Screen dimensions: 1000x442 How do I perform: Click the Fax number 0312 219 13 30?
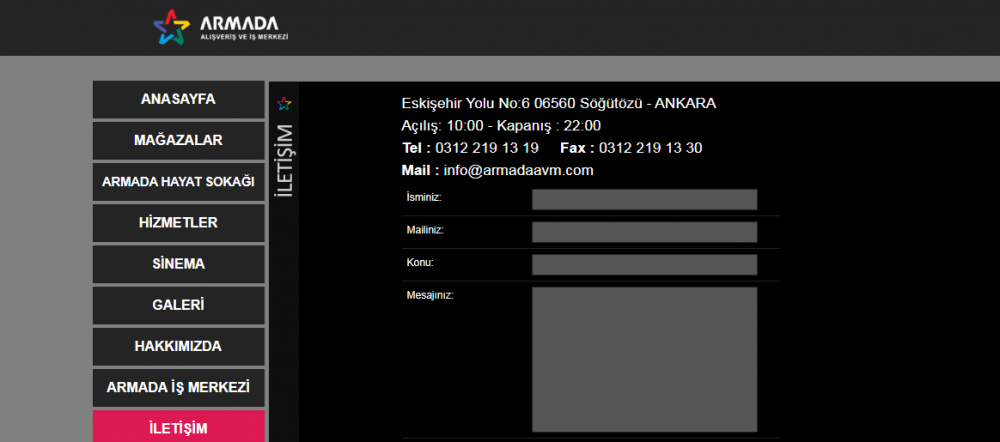coord(651,148)
